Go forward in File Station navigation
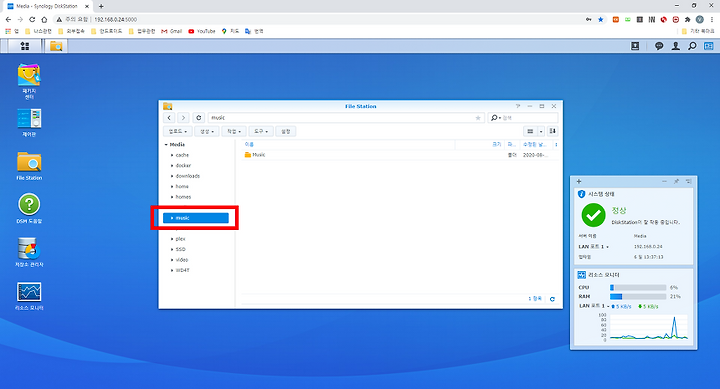This screenshot has width=720, height=389. 183,118
